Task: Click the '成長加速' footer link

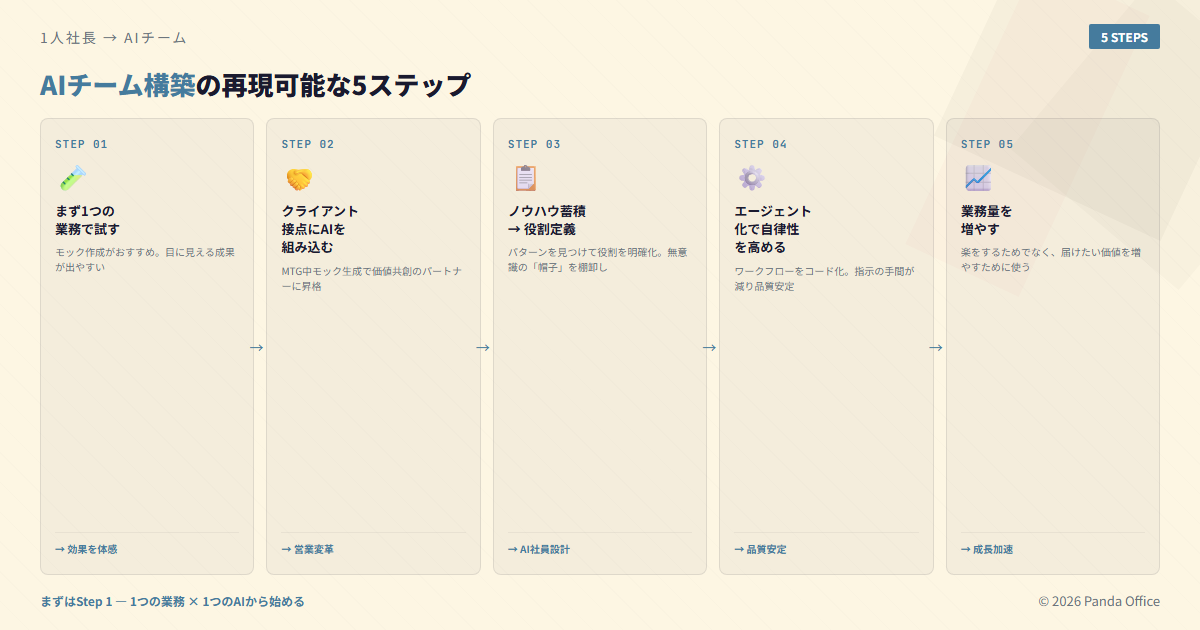Action: (987, 549)
